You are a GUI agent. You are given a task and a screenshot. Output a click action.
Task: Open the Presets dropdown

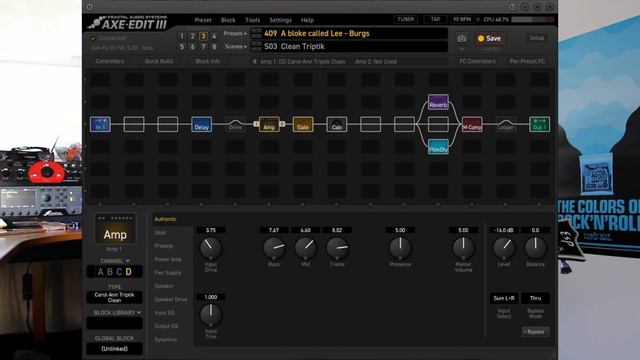pyautogui.click(x=235, y=33)
